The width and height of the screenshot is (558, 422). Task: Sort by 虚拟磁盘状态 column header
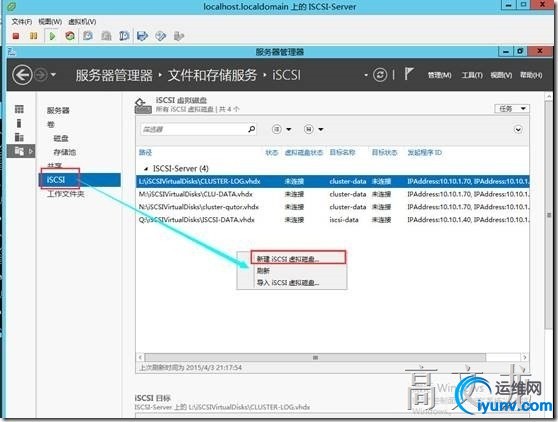coord(304,153)
